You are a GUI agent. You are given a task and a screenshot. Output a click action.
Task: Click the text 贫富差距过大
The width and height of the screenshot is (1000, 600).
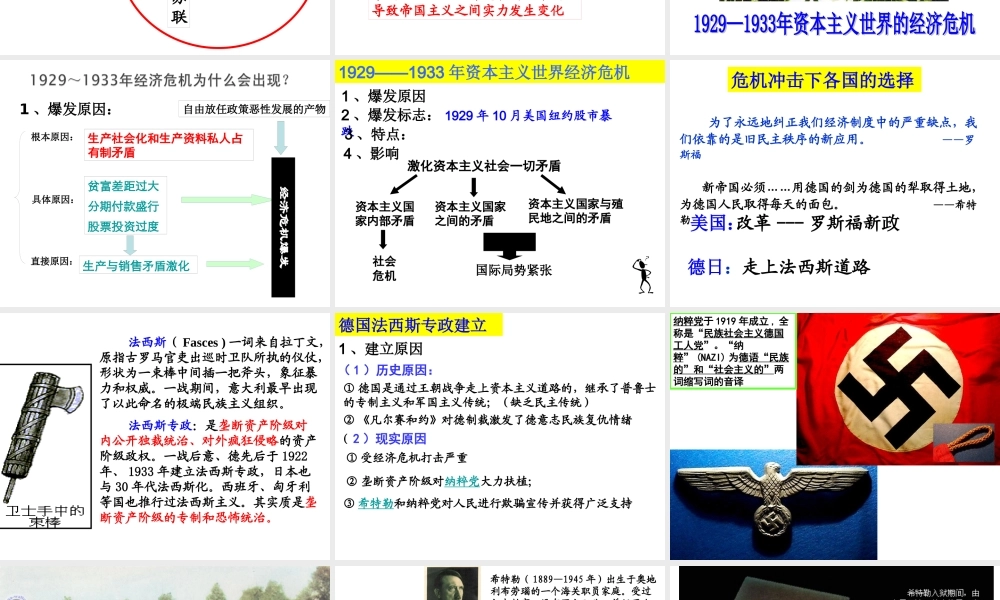[124, 186]
